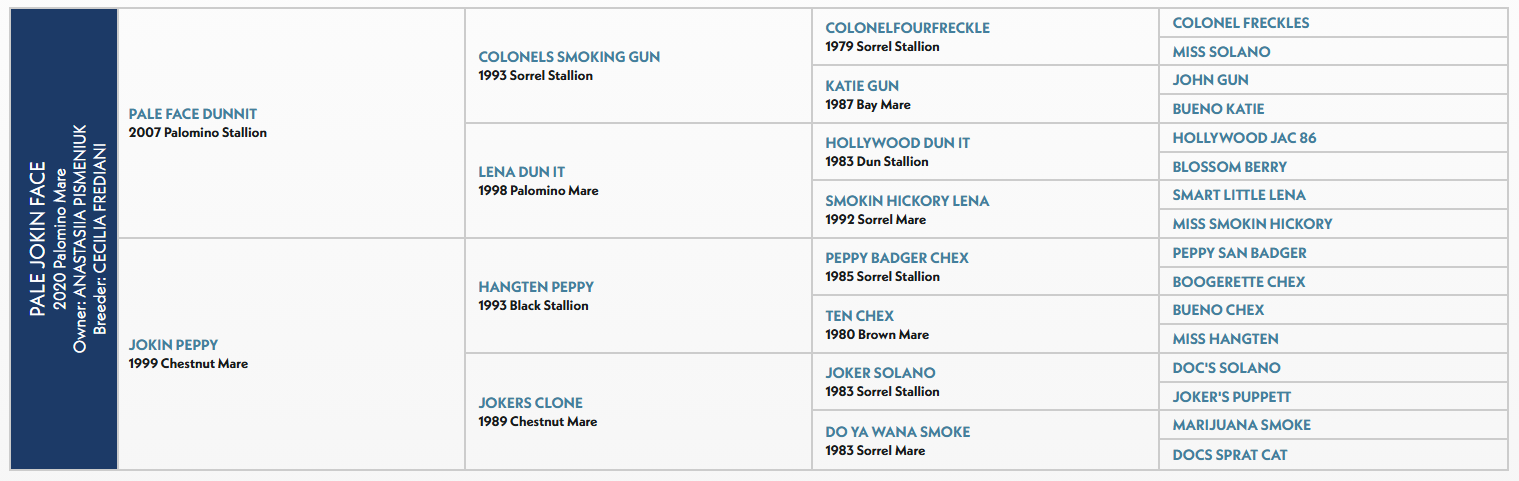Screen dimensions: 1519x481
Task: Click DO YA WANA SMOKE link
Action: tap(897, 432)
